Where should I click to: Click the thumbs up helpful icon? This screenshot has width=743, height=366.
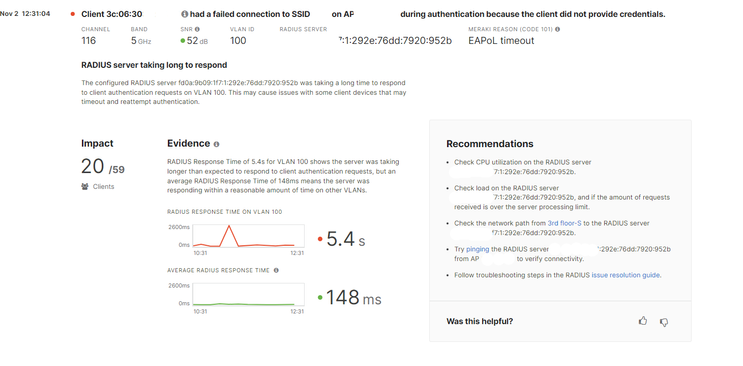point(643,321)
